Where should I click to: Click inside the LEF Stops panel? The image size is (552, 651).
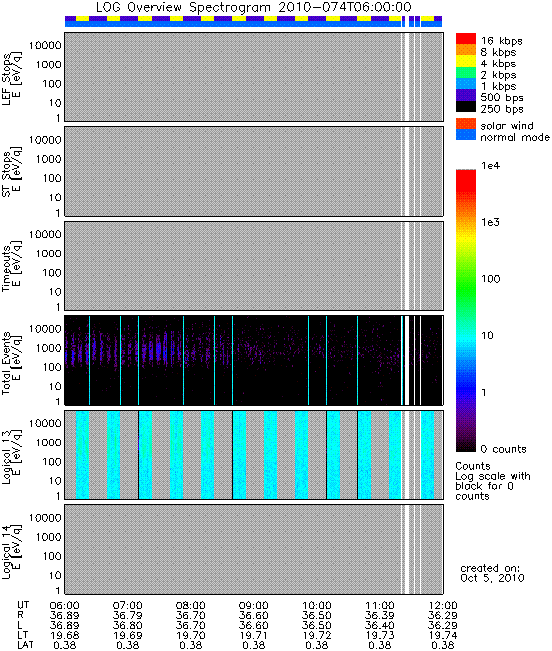click(254, 77)
